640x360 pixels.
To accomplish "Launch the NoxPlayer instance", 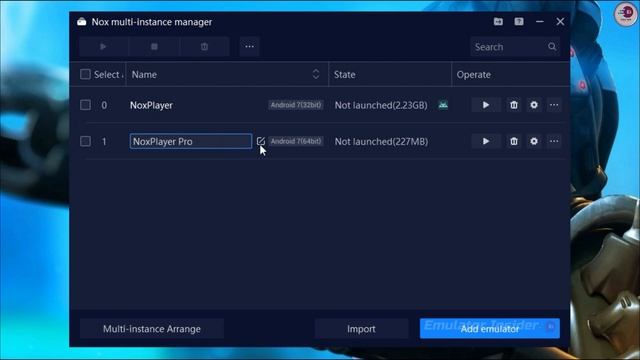I will tap(486, 105).
